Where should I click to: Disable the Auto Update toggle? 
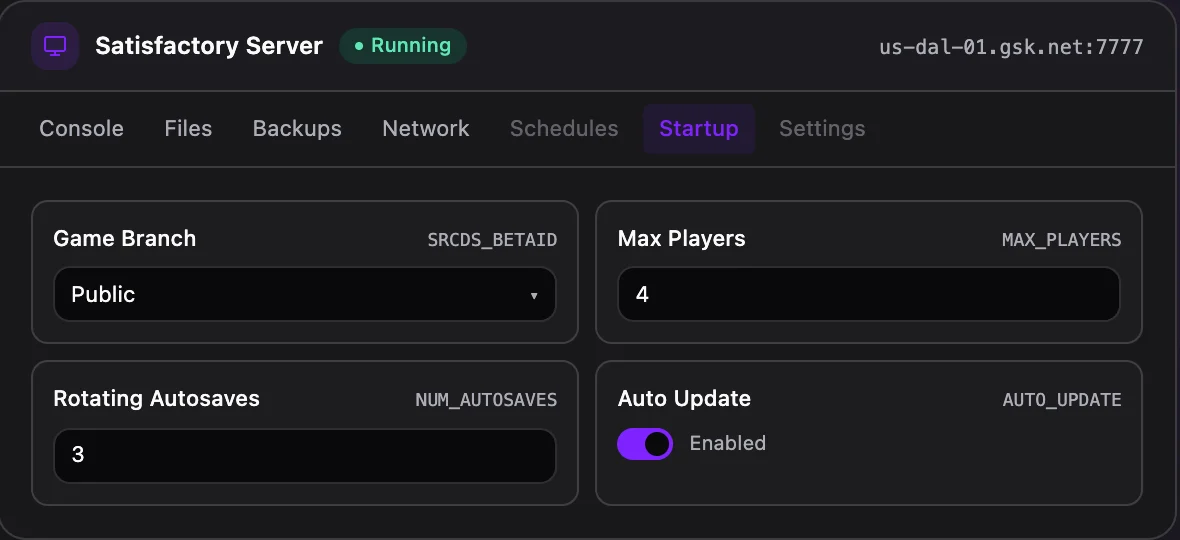pyautogui.click(x=645, y=444)
